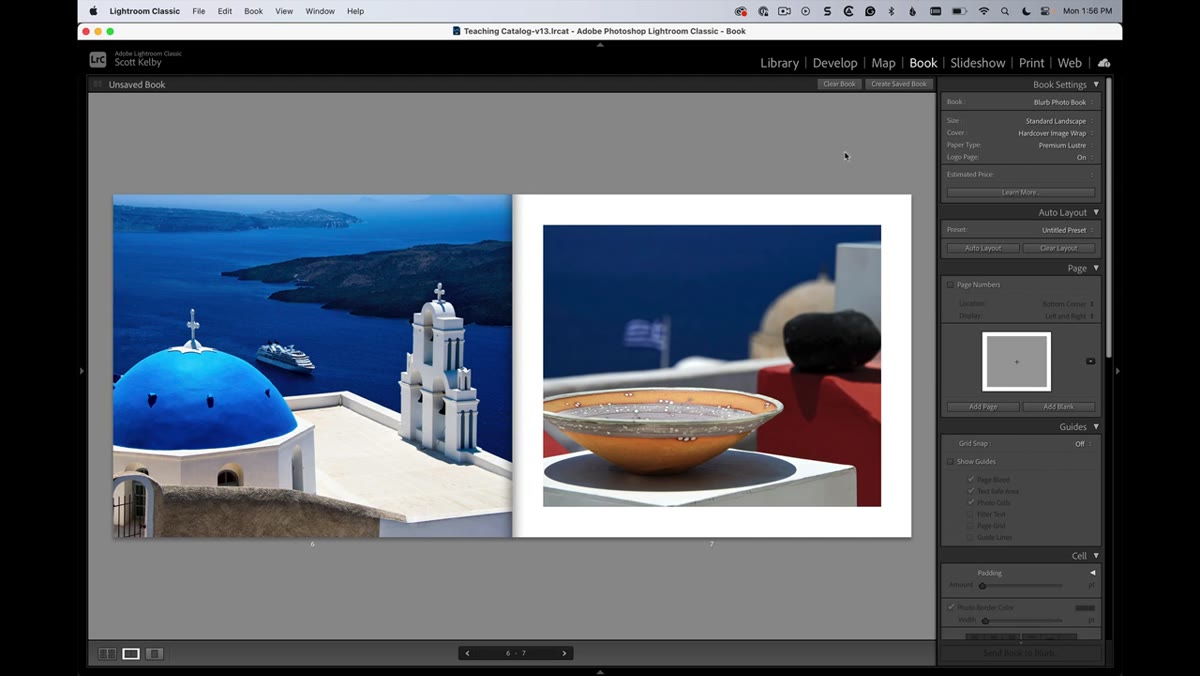Open Book type dropdown (Blurb Photo Book)

pyautogui.click(x=1063, y=102)
